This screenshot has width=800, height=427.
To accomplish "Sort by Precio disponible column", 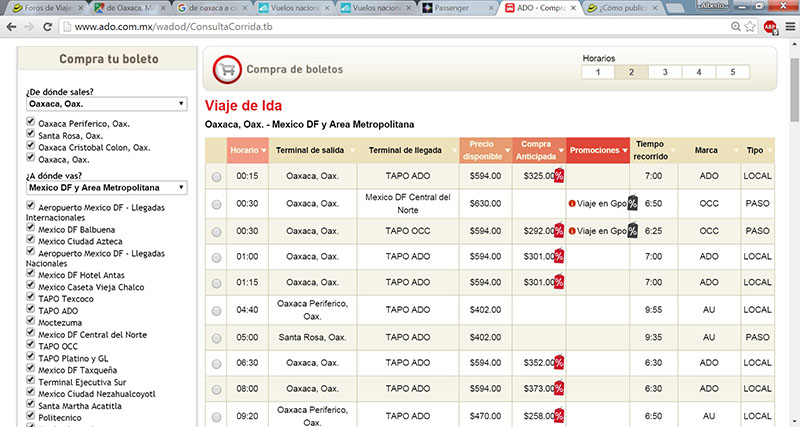I will coord(486,150).
